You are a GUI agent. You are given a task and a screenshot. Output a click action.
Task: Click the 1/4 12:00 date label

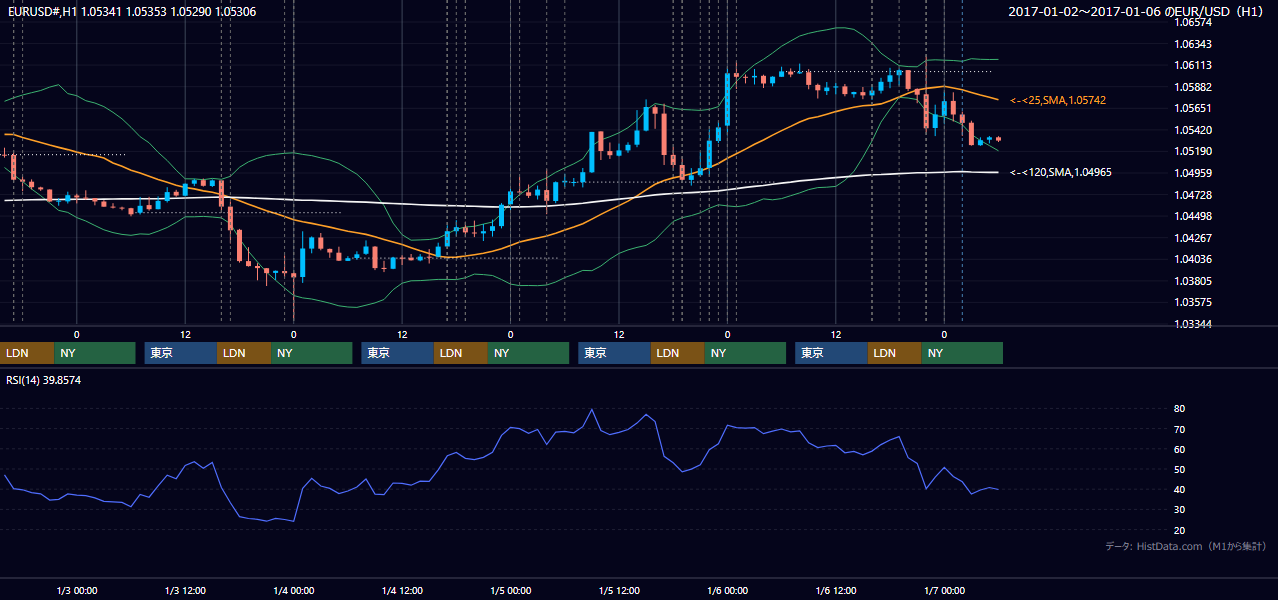click(x=402, y=590)
